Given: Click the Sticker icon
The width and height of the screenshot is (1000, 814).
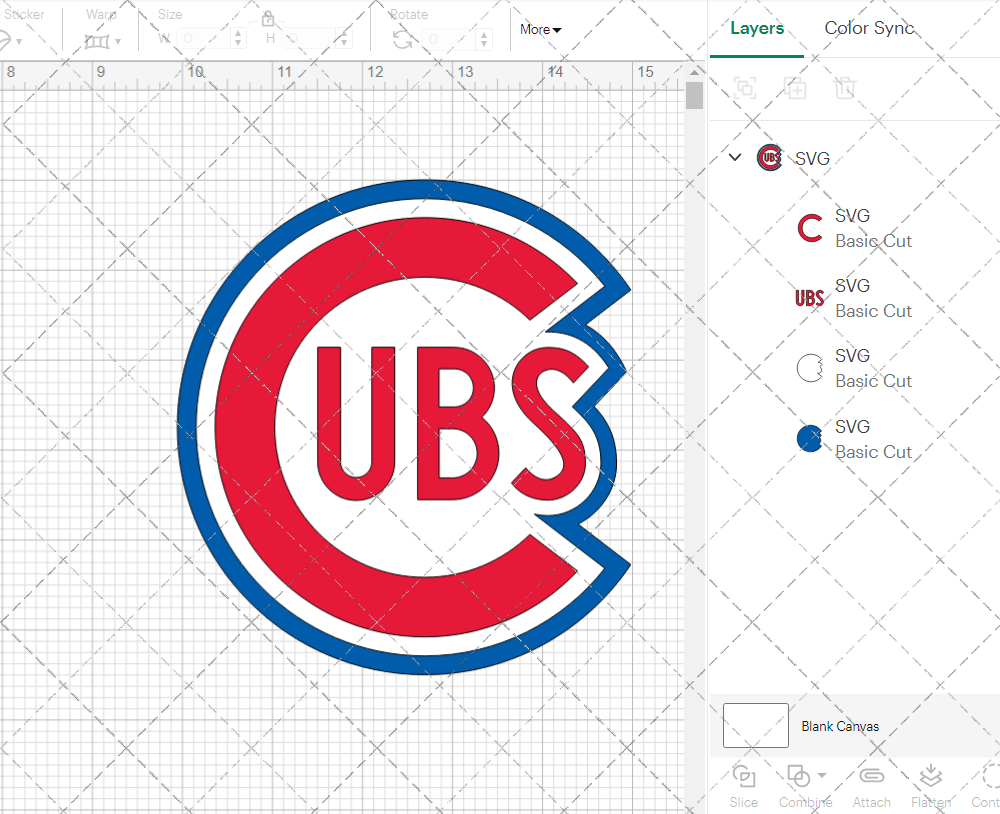Looking at the screenshot, I should click(4, 41).
